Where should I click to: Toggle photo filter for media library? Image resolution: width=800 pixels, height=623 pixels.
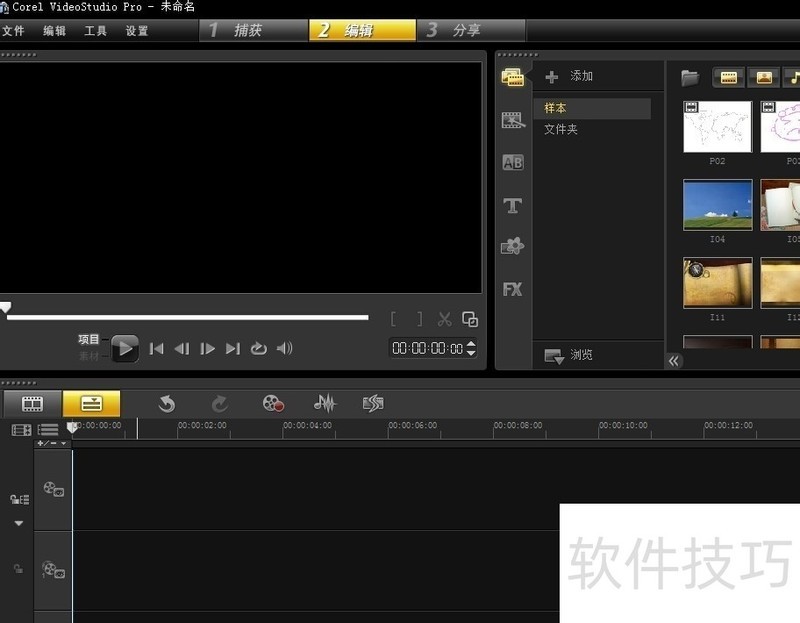[x=765, y=77]
